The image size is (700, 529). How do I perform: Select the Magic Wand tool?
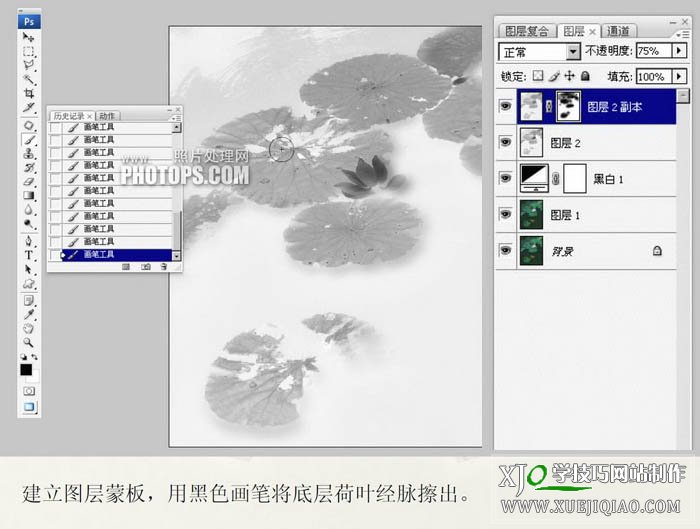pos(29,79)
